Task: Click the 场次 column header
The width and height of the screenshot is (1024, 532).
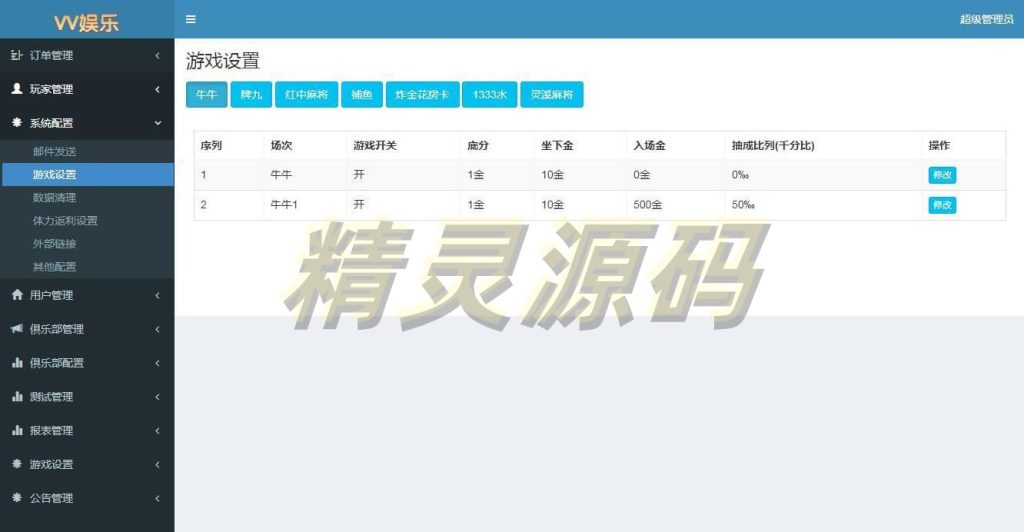Action: click(x=281, y=146)
